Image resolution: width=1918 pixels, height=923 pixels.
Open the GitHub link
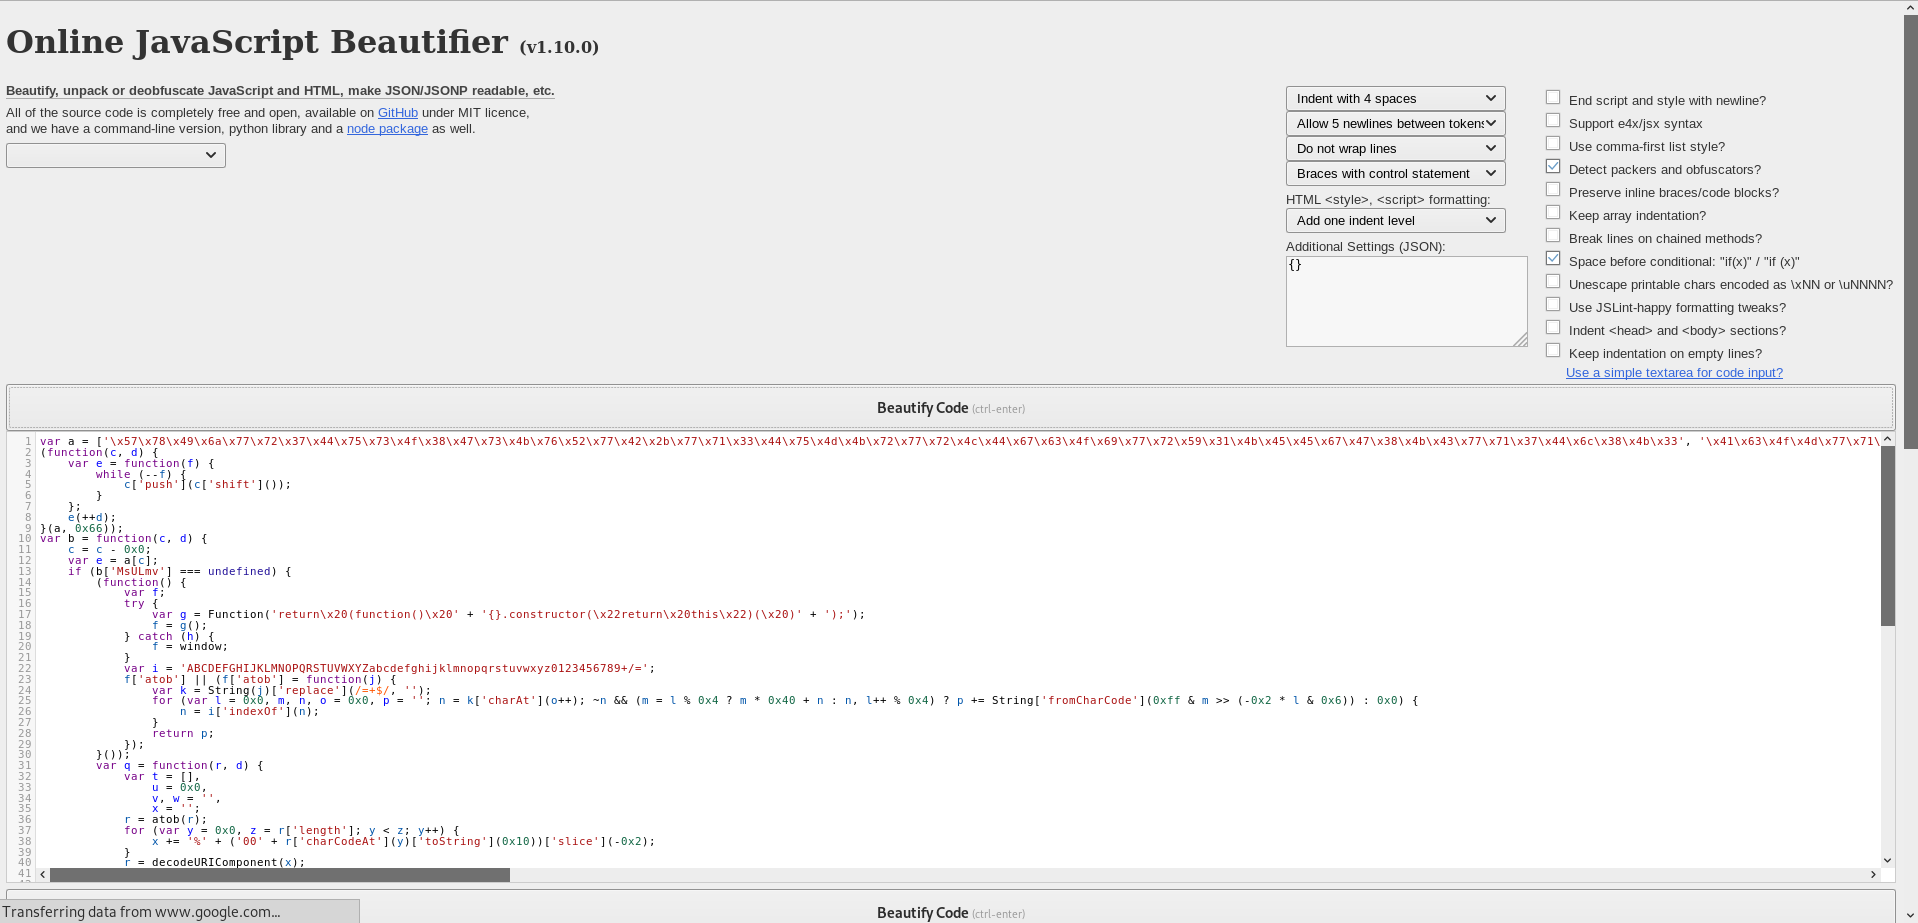coord(397,113)
